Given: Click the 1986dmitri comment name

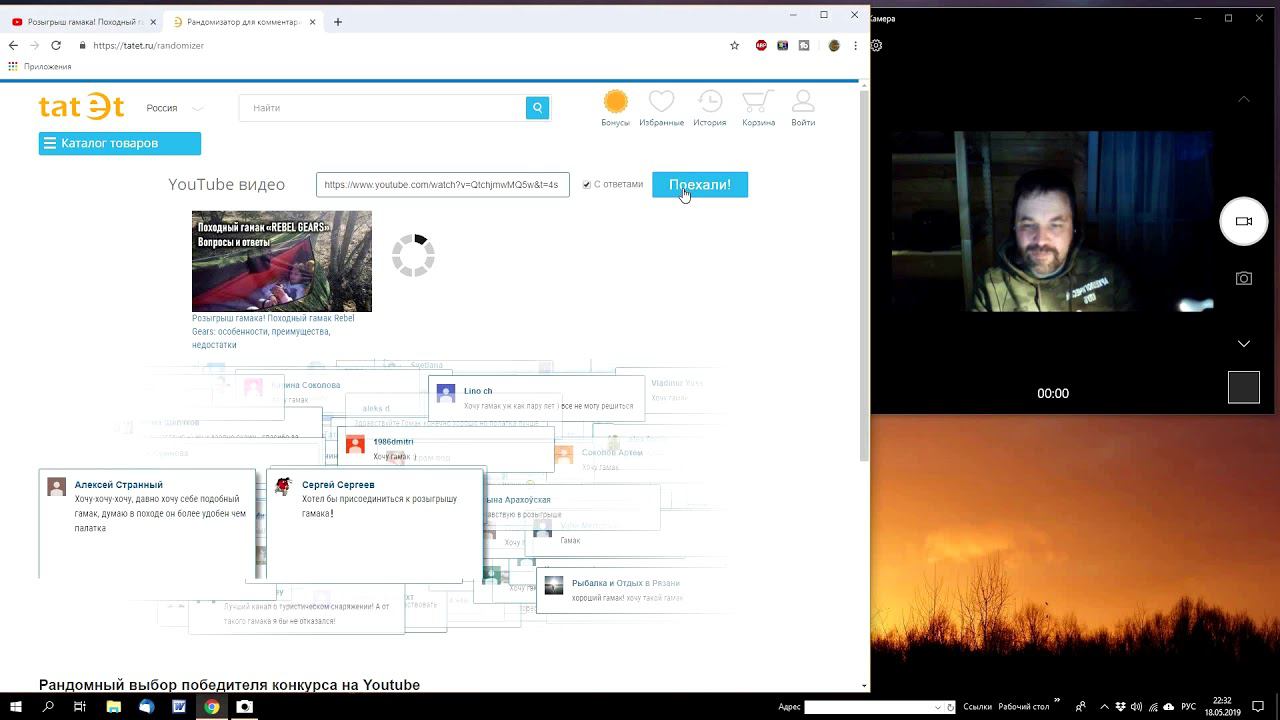Looking at the screenshot, I should click(x=393, y=442).
